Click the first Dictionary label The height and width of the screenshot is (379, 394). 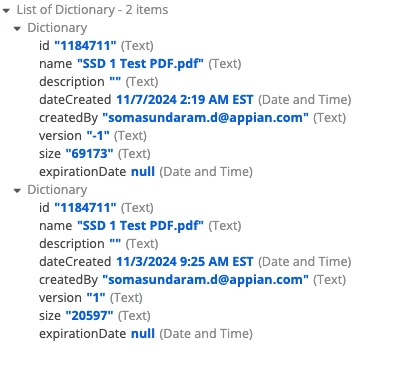(x=57, y=28)
